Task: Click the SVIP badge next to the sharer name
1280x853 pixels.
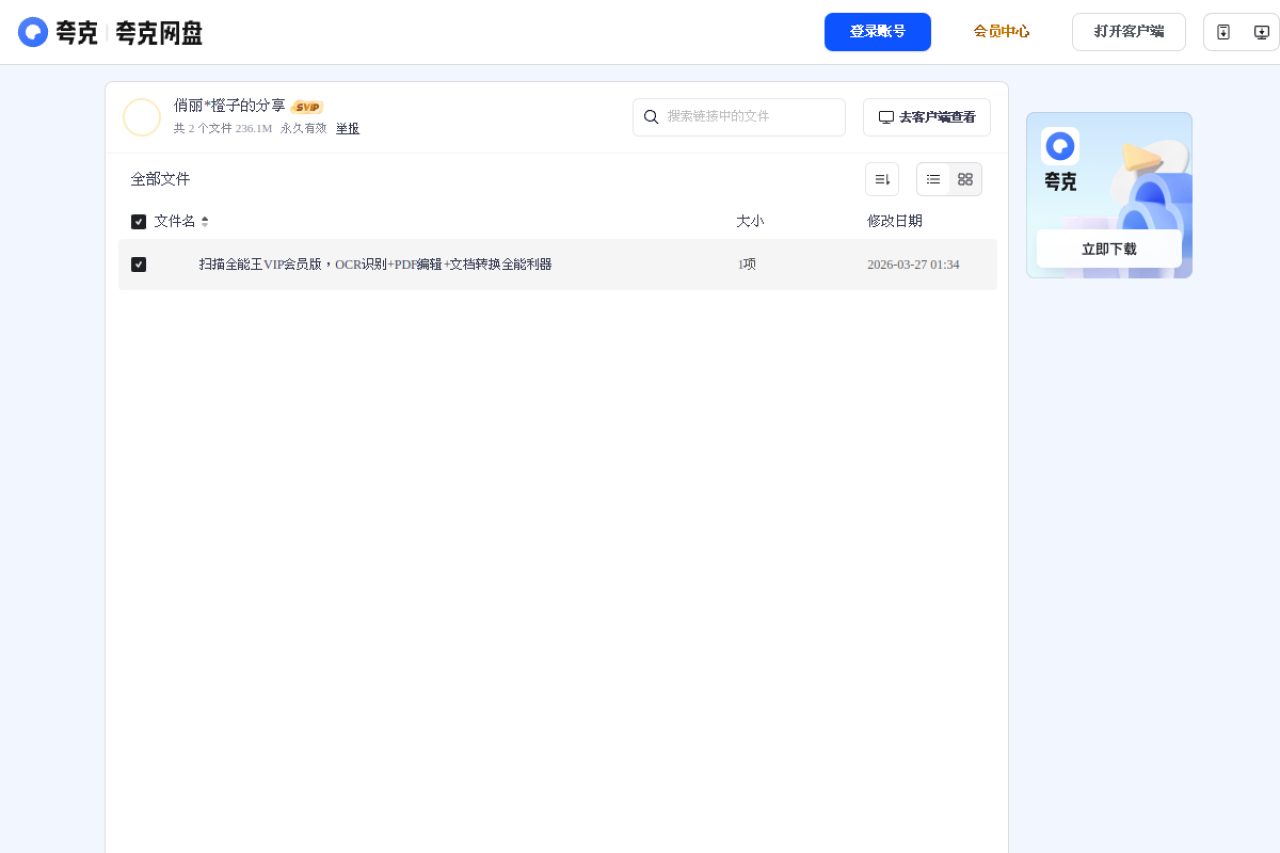Action: pos(307,106)
